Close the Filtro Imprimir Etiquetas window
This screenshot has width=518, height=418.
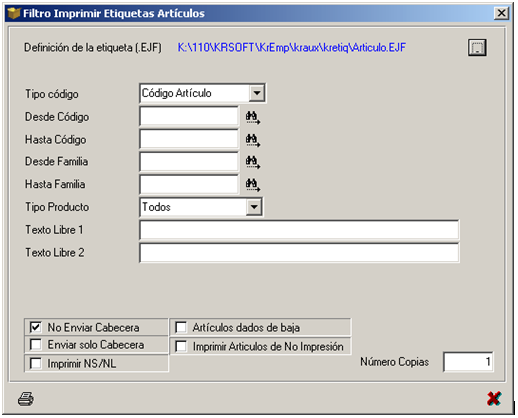[x=501, y=13]
